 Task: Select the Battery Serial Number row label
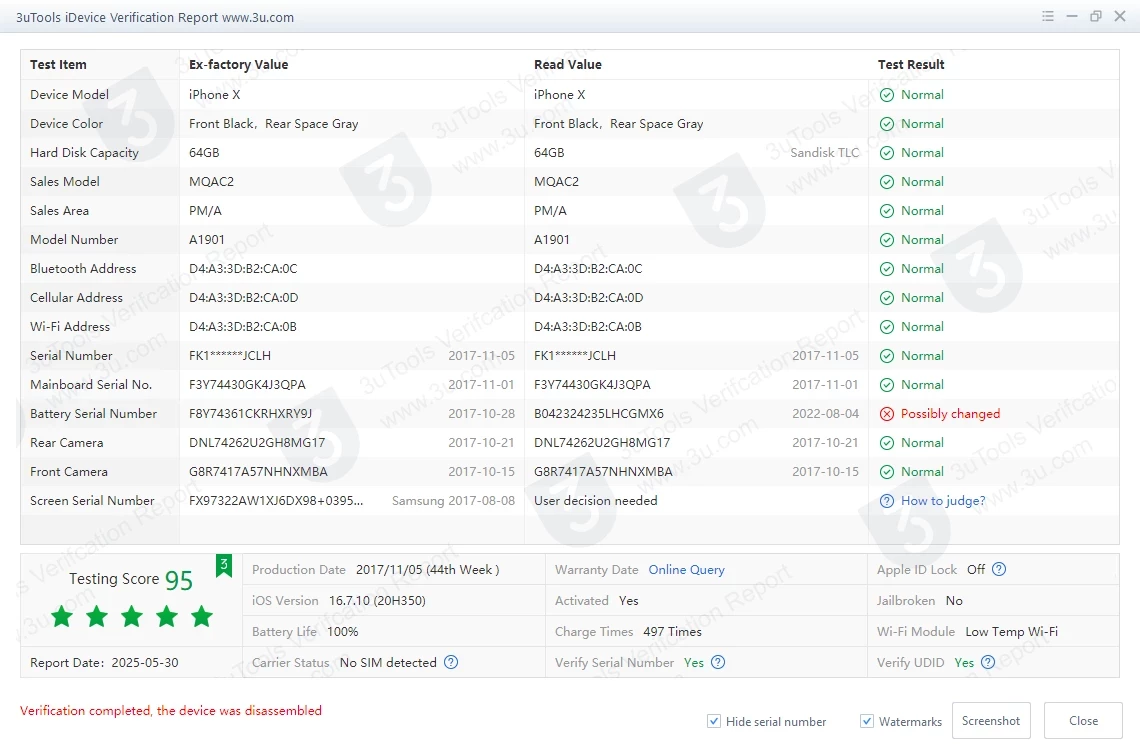(x=93, y=414)
